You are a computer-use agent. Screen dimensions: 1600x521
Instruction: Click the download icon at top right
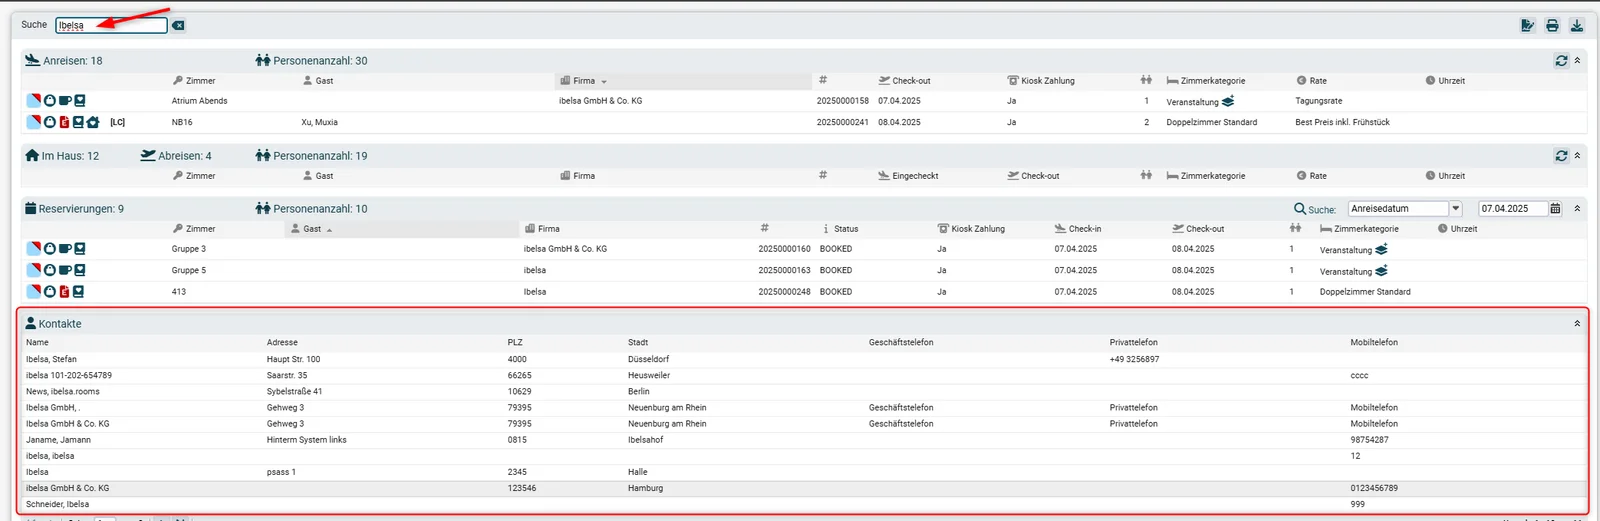click(1577, 25)
